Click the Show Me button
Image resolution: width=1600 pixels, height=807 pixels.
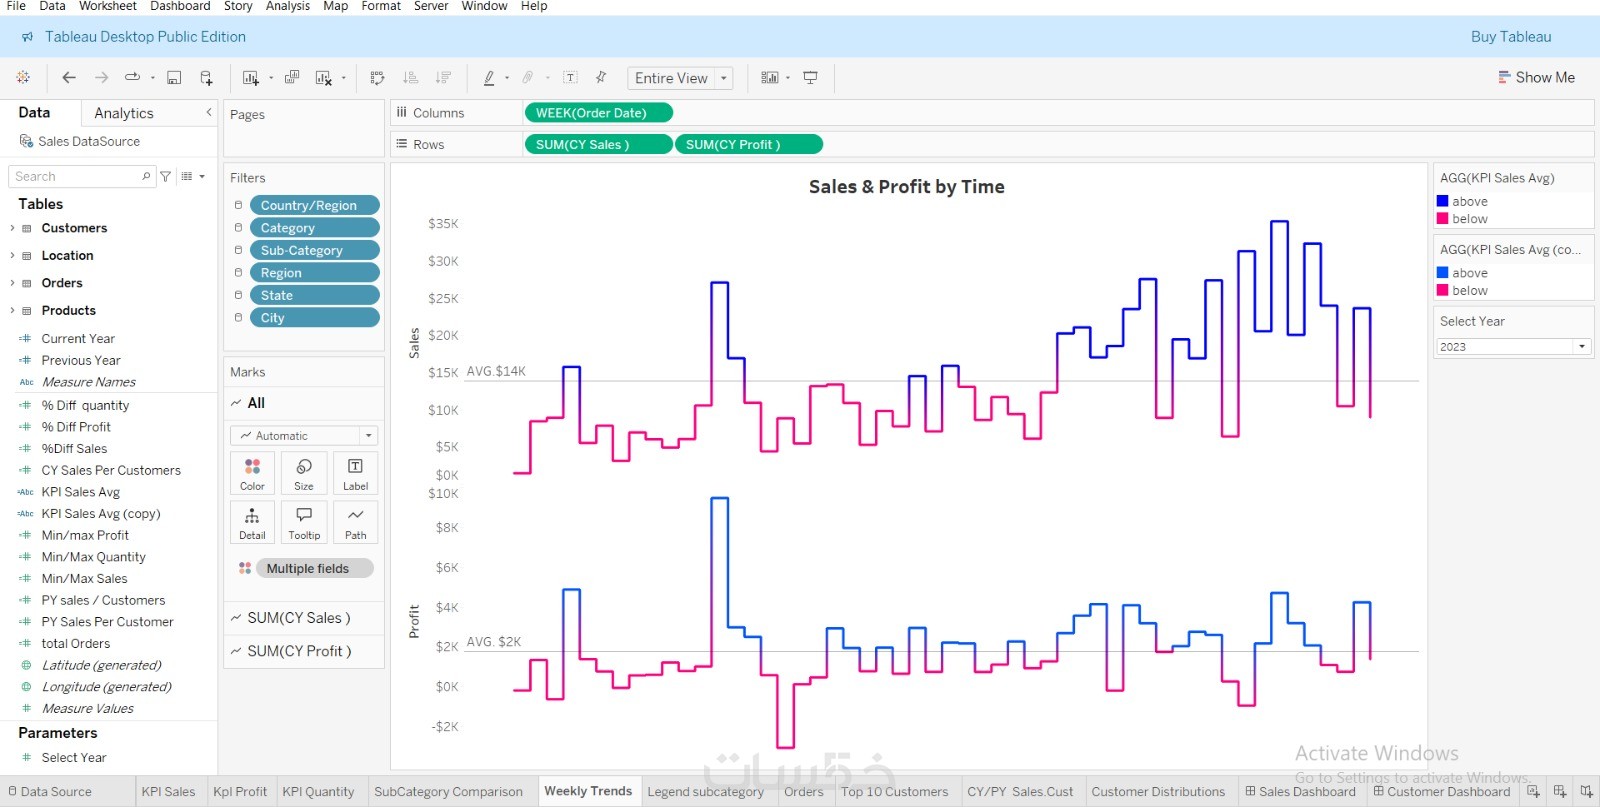pyautogui.click(x=1536, y=77)
